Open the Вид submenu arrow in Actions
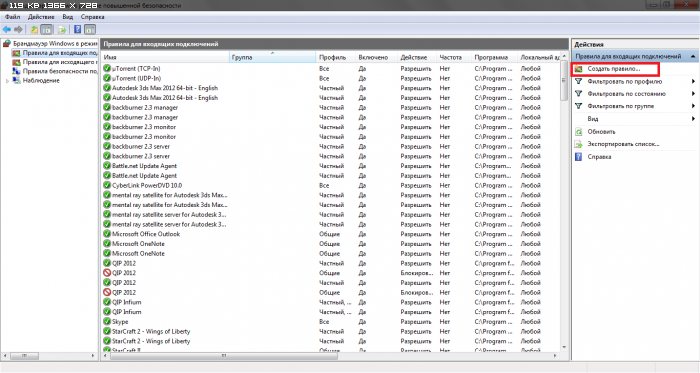700x373 pixels. [x=693, y=119]
